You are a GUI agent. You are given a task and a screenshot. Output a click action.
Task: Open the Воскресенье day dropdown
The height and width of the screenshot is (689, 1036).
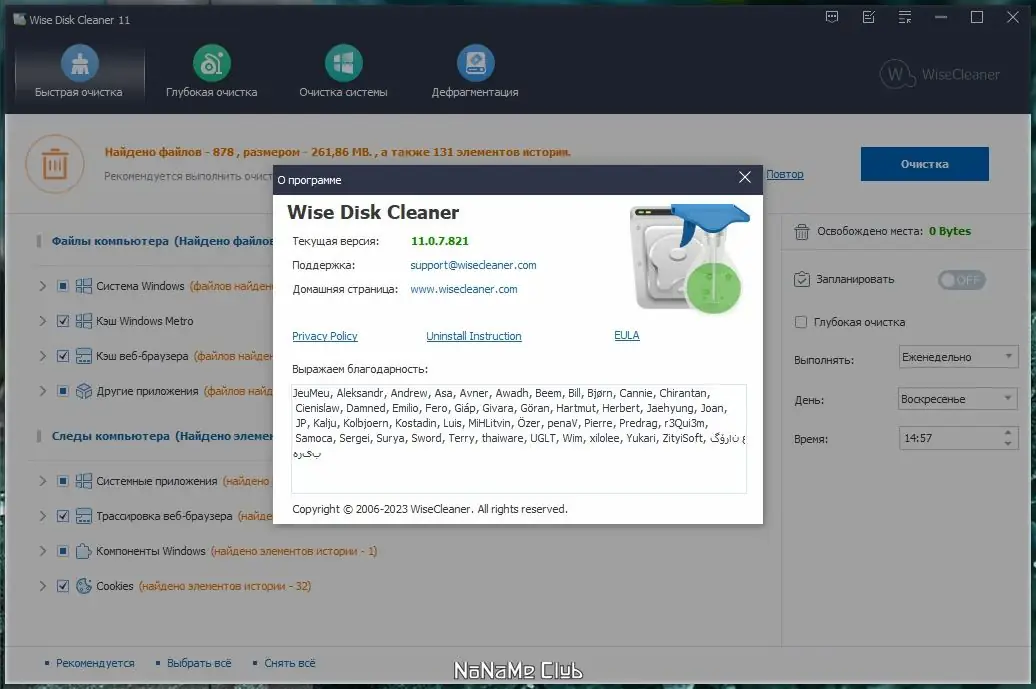[x=957, y=399]
